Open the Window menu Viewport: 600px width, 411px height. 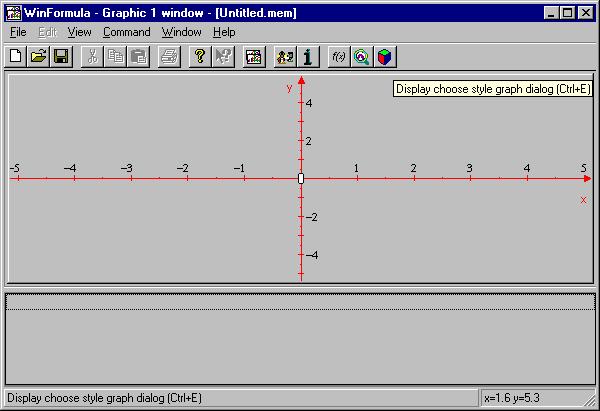coord(181,32)
